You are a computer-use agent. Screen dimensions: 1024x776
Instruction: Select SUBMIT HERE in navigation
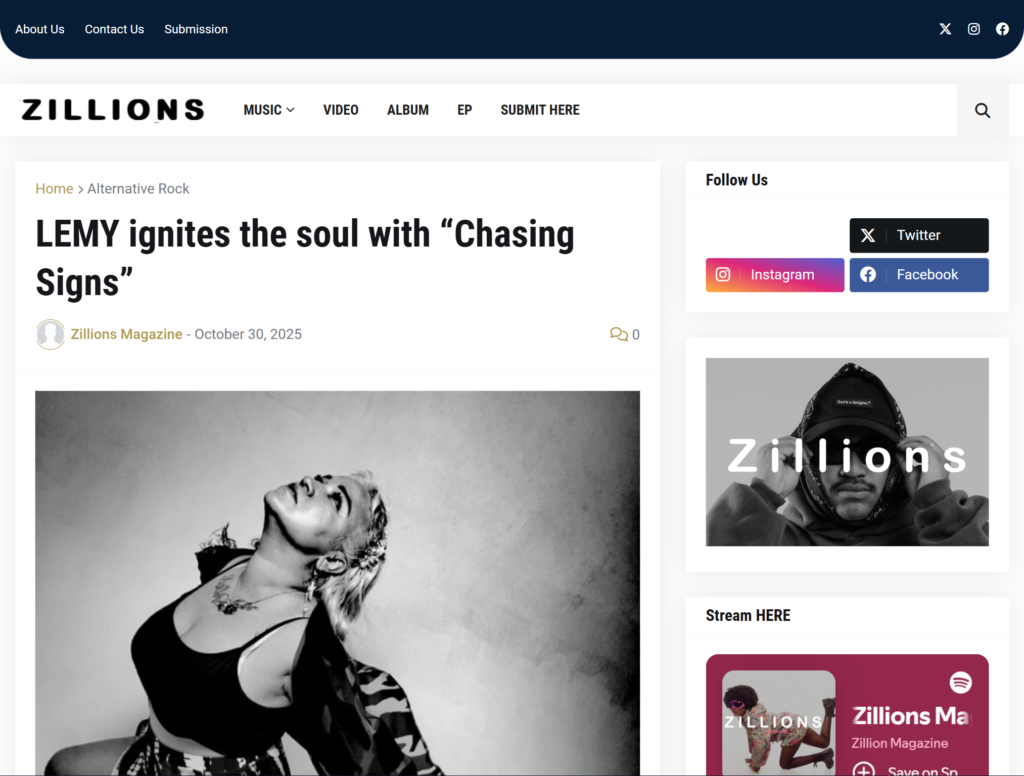tap(539, 110)
